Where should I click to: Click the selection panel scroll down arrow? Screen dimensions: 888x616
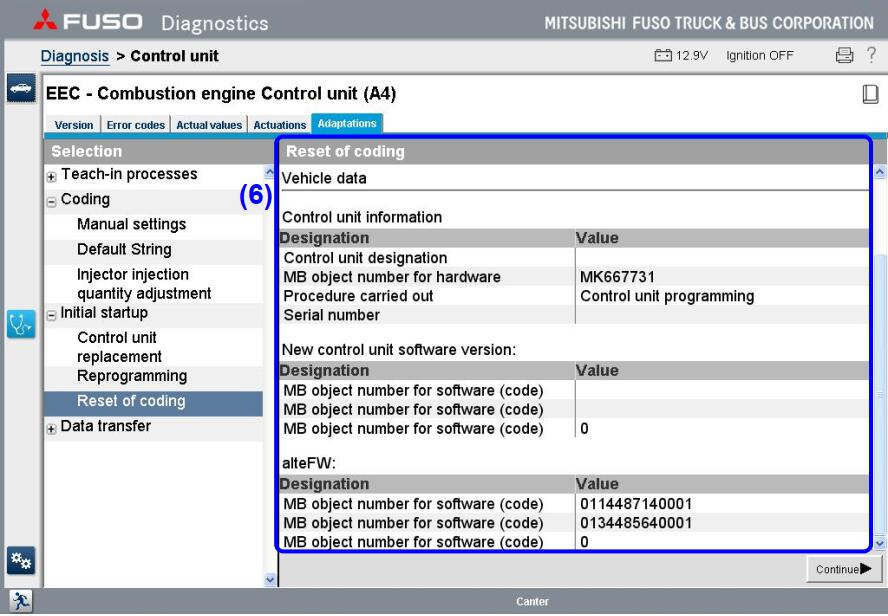270,579
